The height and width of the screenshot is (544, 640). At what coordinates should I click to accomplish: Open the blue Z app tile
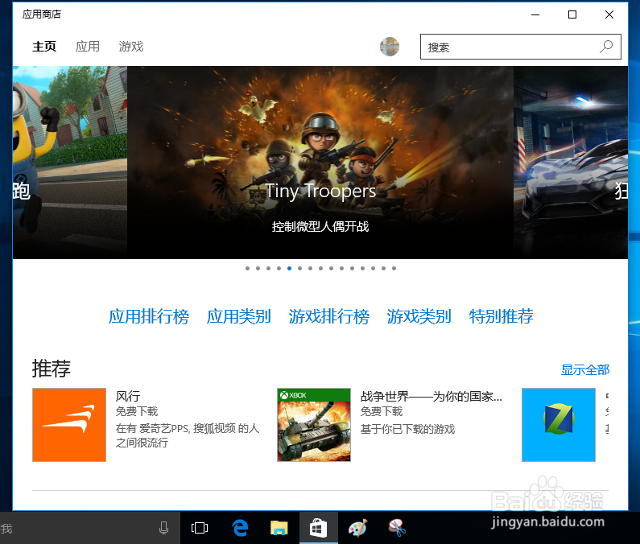(559, 425)
